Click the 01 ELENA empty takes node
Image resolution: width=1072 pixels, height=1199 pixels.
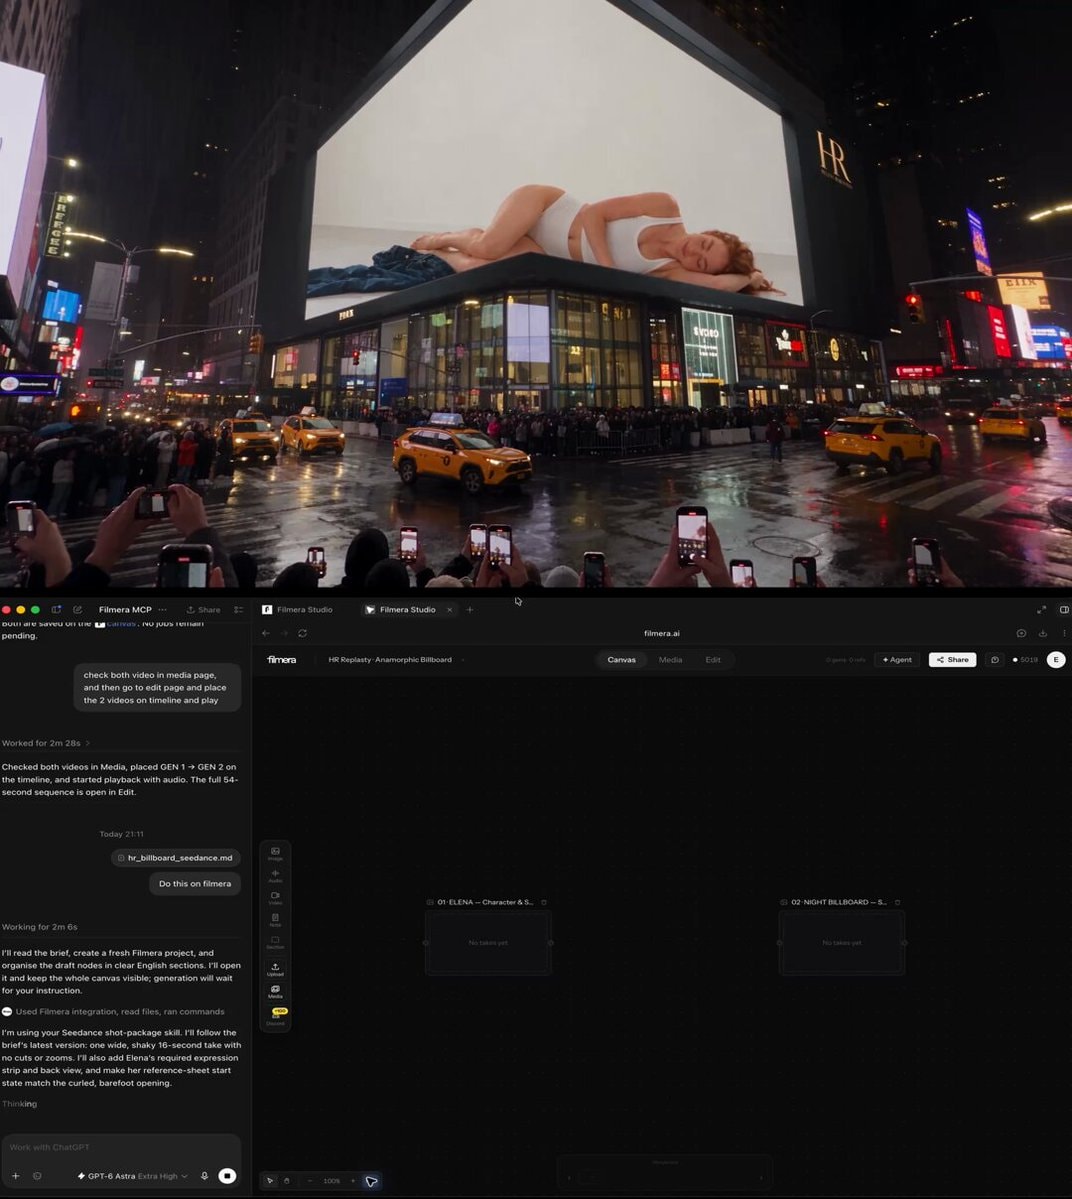click(x=488, y=943)
